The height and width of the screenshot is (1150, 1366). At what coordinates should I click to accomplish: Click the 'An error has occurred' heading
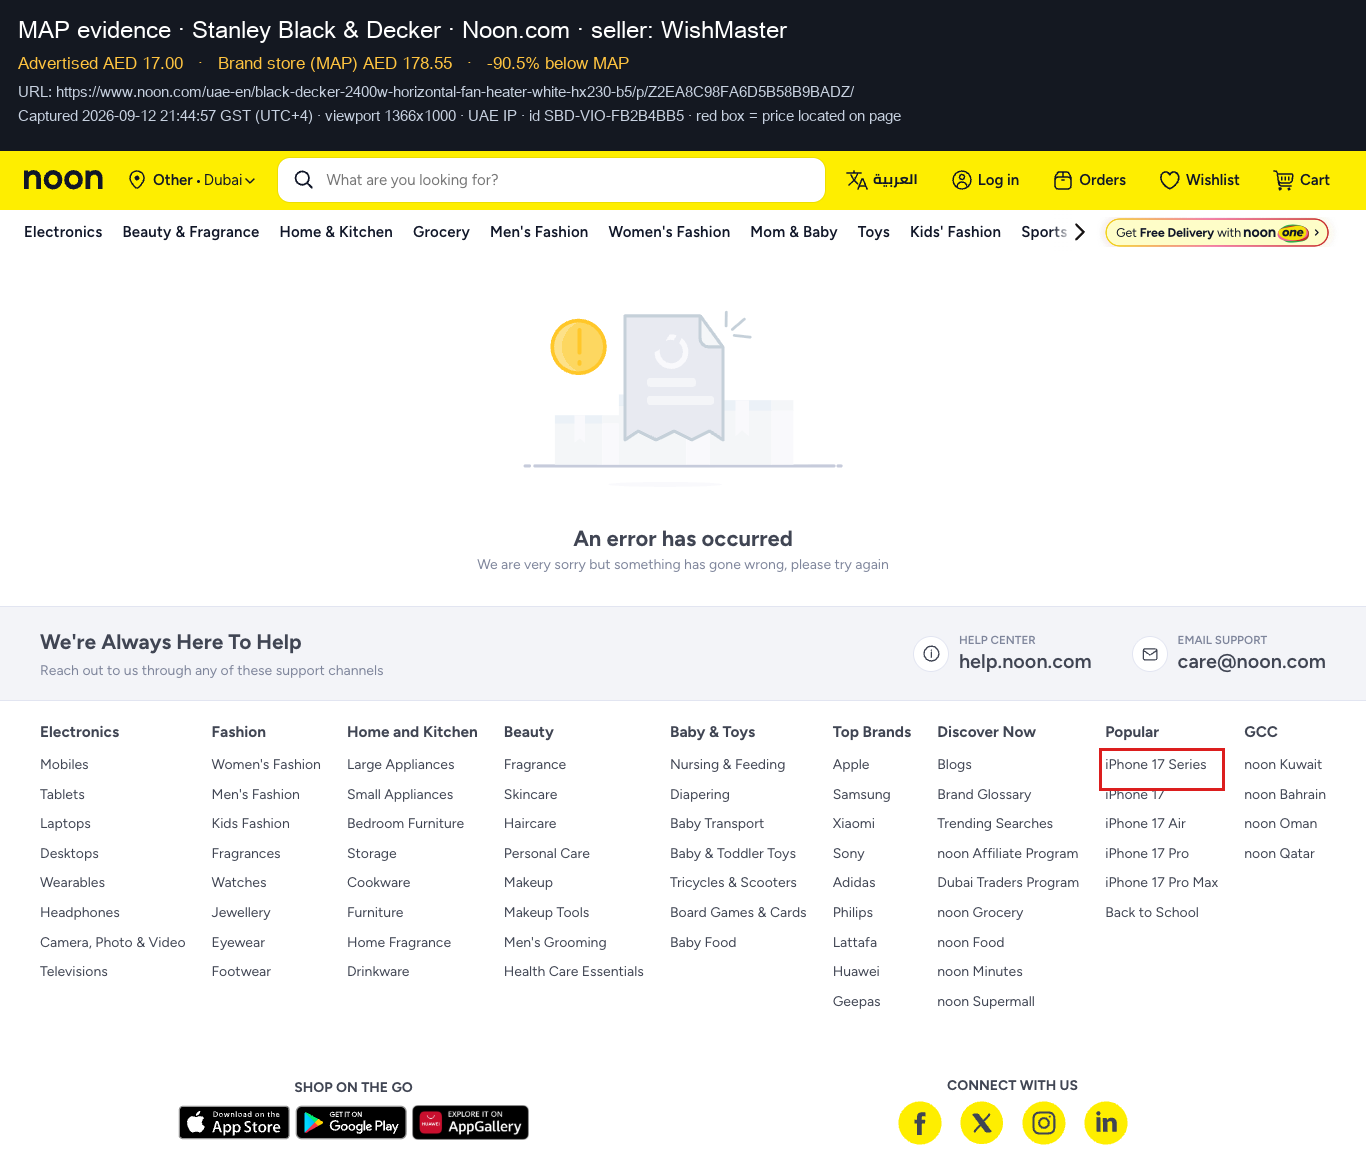pyautogui.click(x=683, y=539)
